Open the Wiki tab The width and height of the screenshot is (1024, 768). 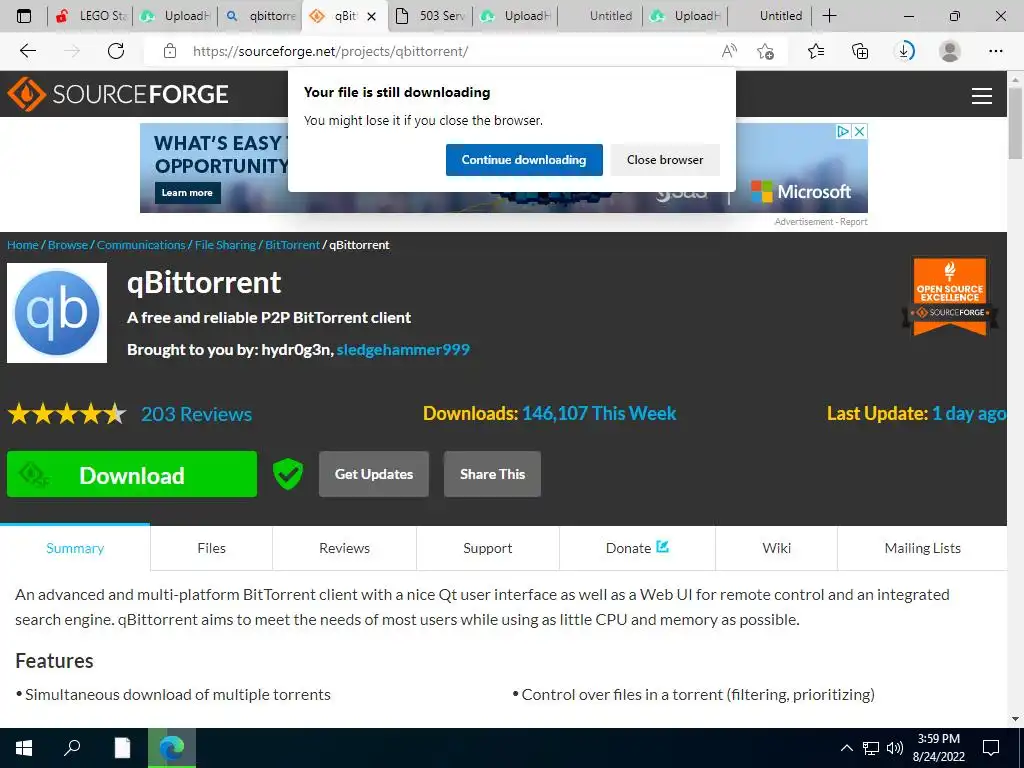click(776, 548)
